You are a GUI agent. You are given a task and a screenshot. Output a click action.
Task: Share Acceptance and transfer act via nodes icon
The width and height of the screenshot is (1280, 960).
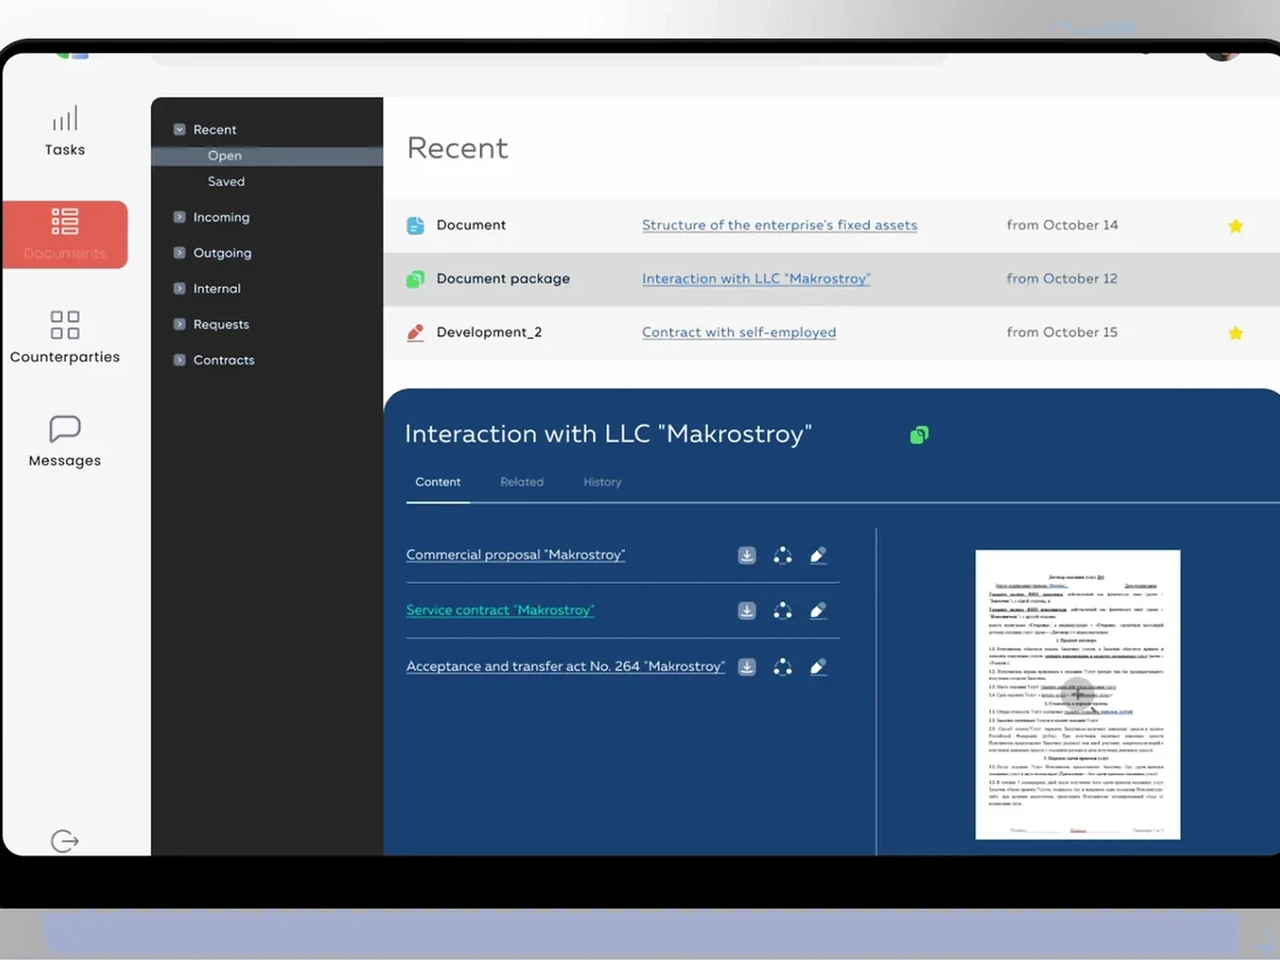(x=783, y=667)
